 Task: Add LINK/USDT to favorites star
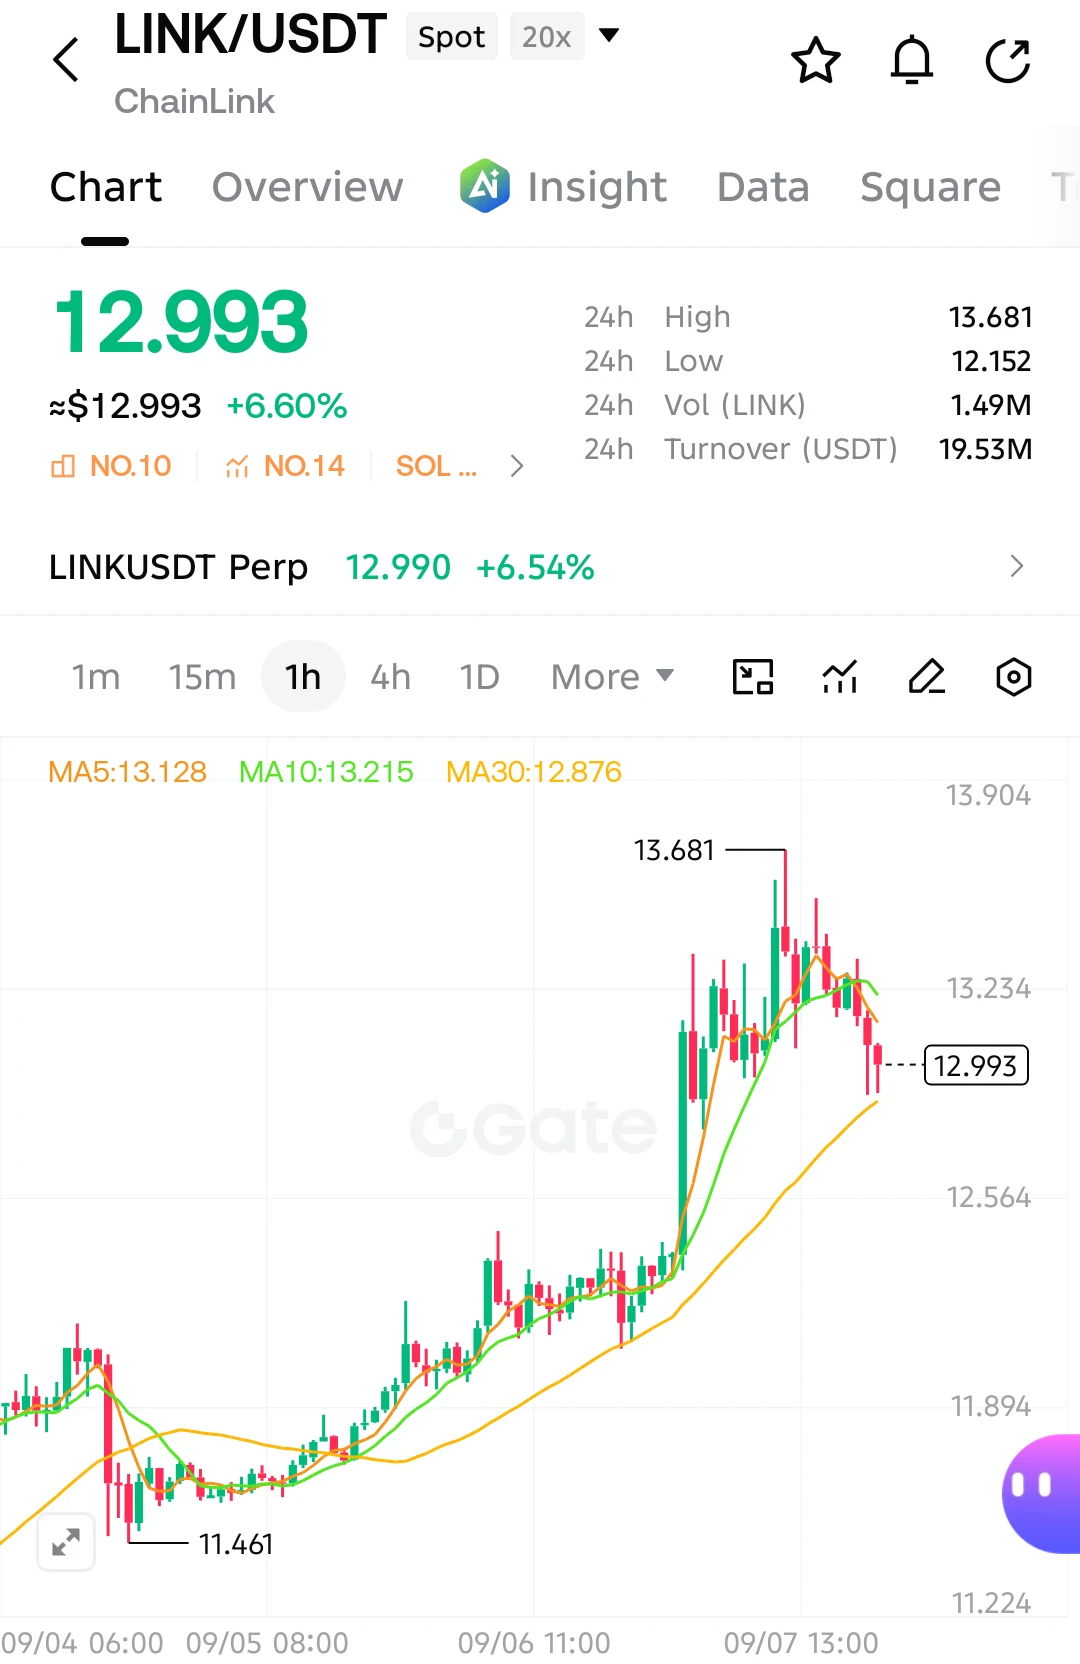click(x=816, y=61)
